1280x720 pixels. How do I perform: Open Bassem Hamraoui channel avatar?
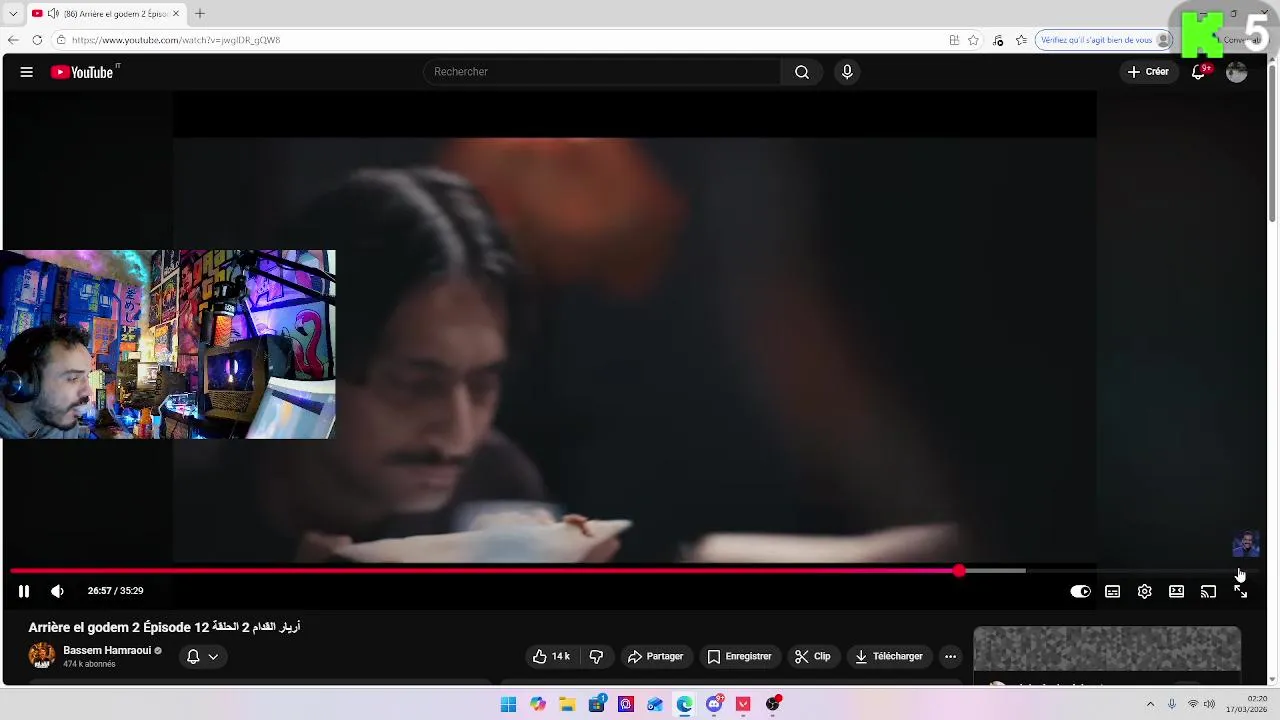[x=42, y=656]
